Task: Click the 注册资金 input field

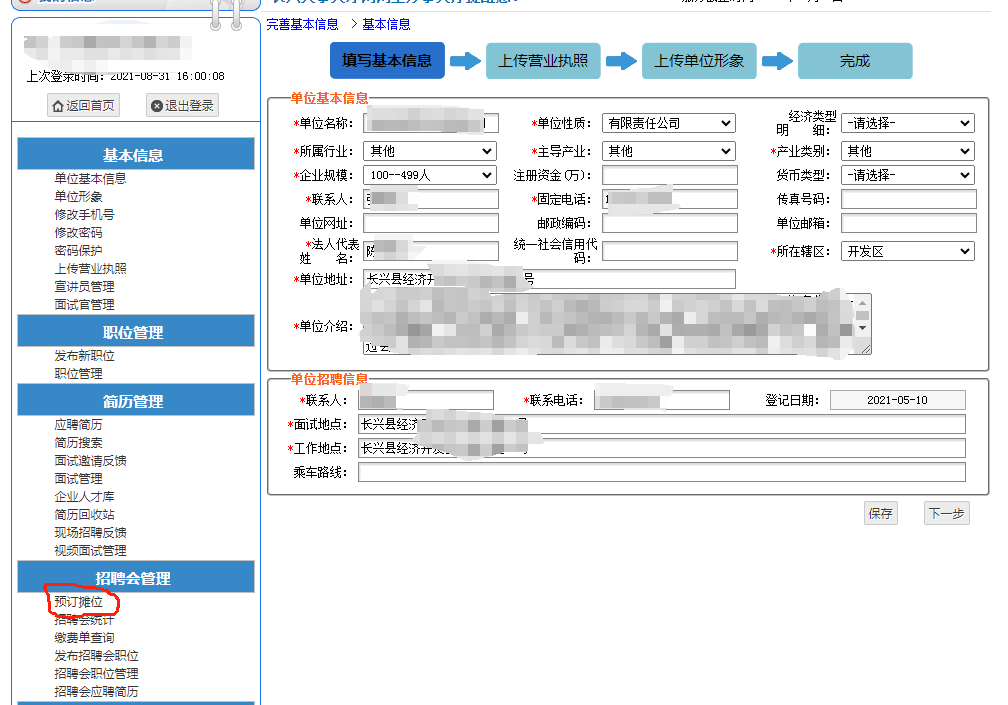Action: (x=668, y=175)
